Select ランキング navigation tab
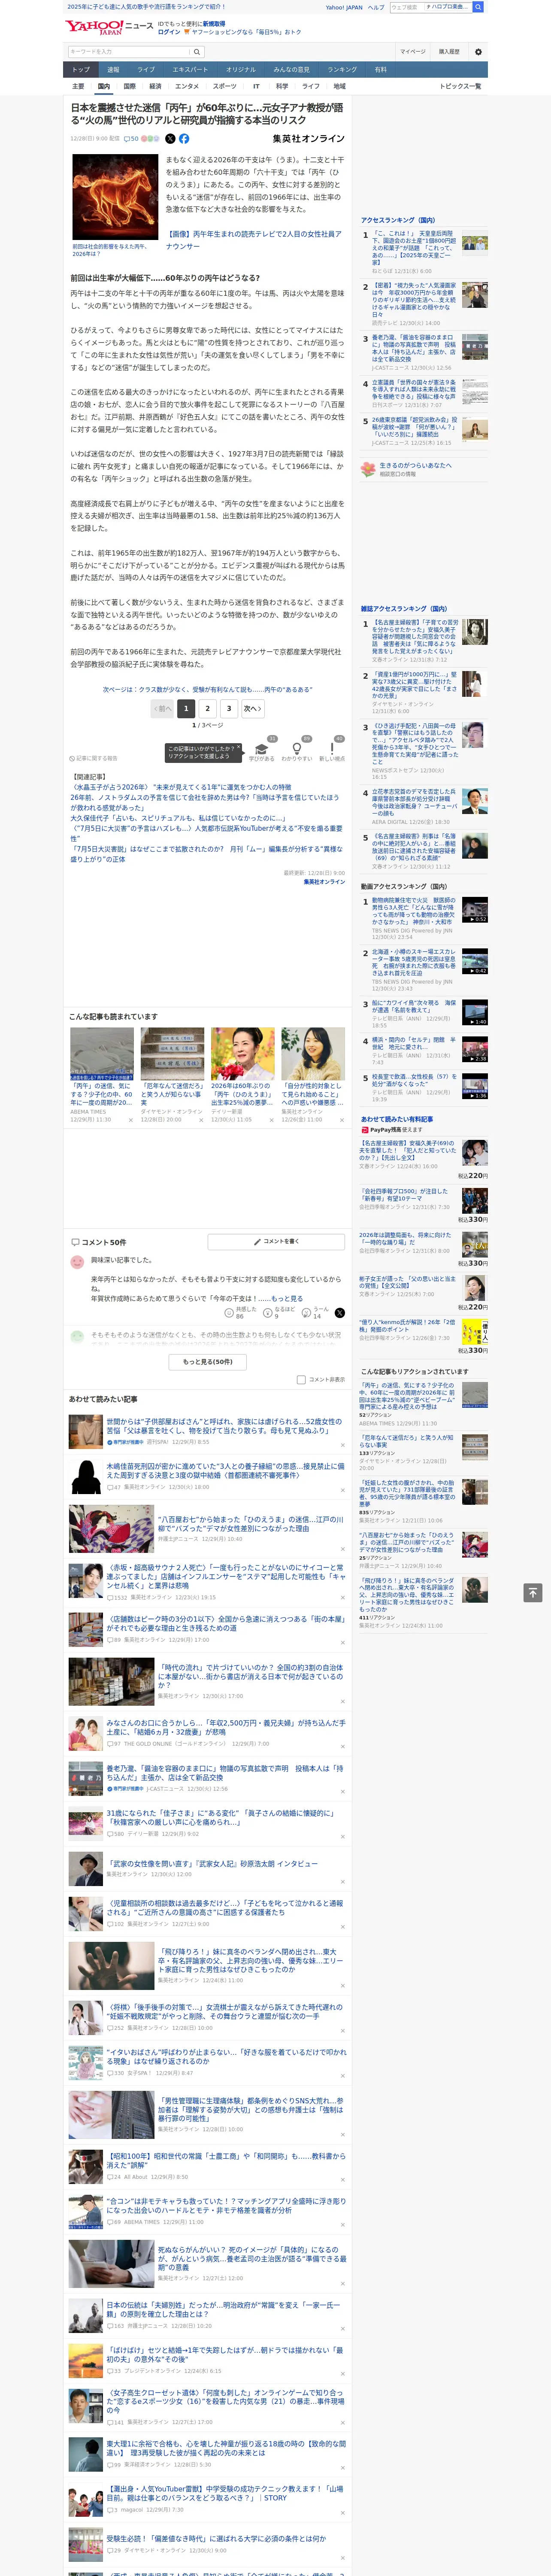 (342, 70)
